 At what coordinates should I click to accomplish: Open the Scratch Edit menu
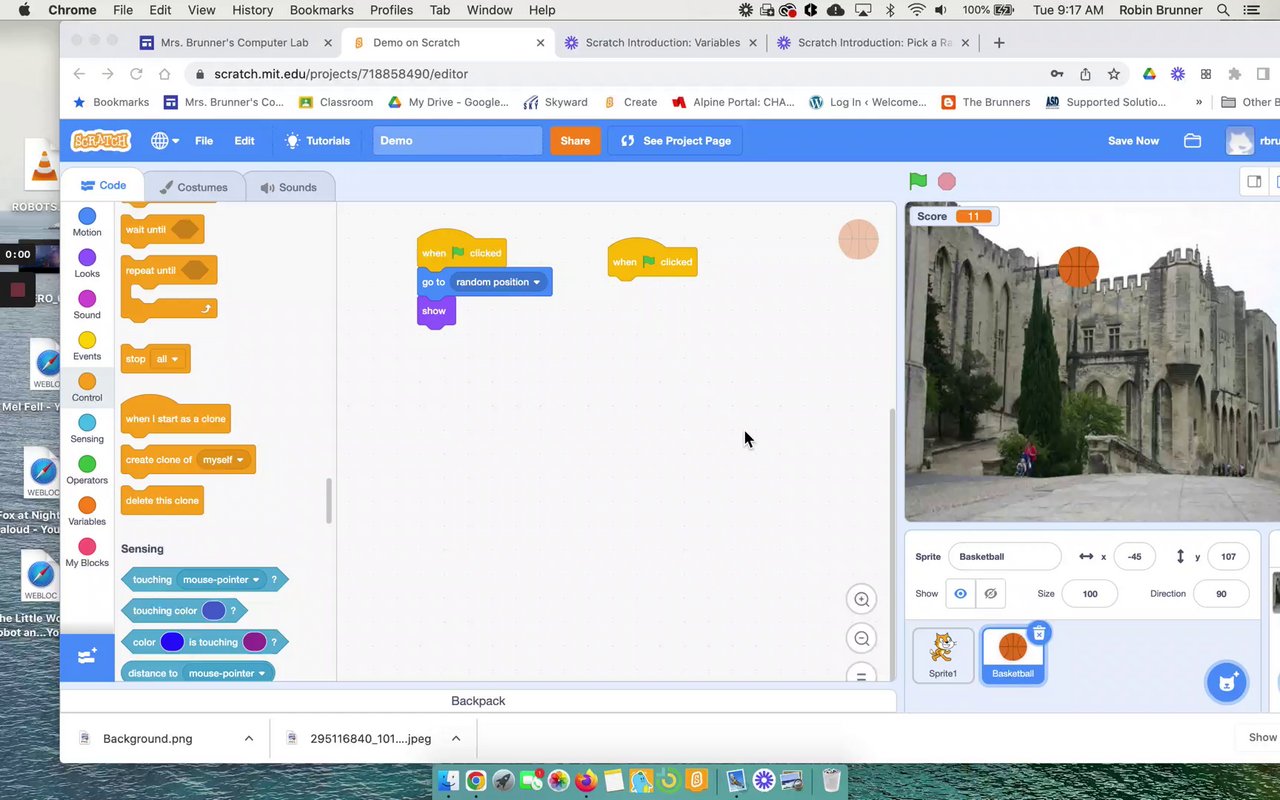[244, 141]
